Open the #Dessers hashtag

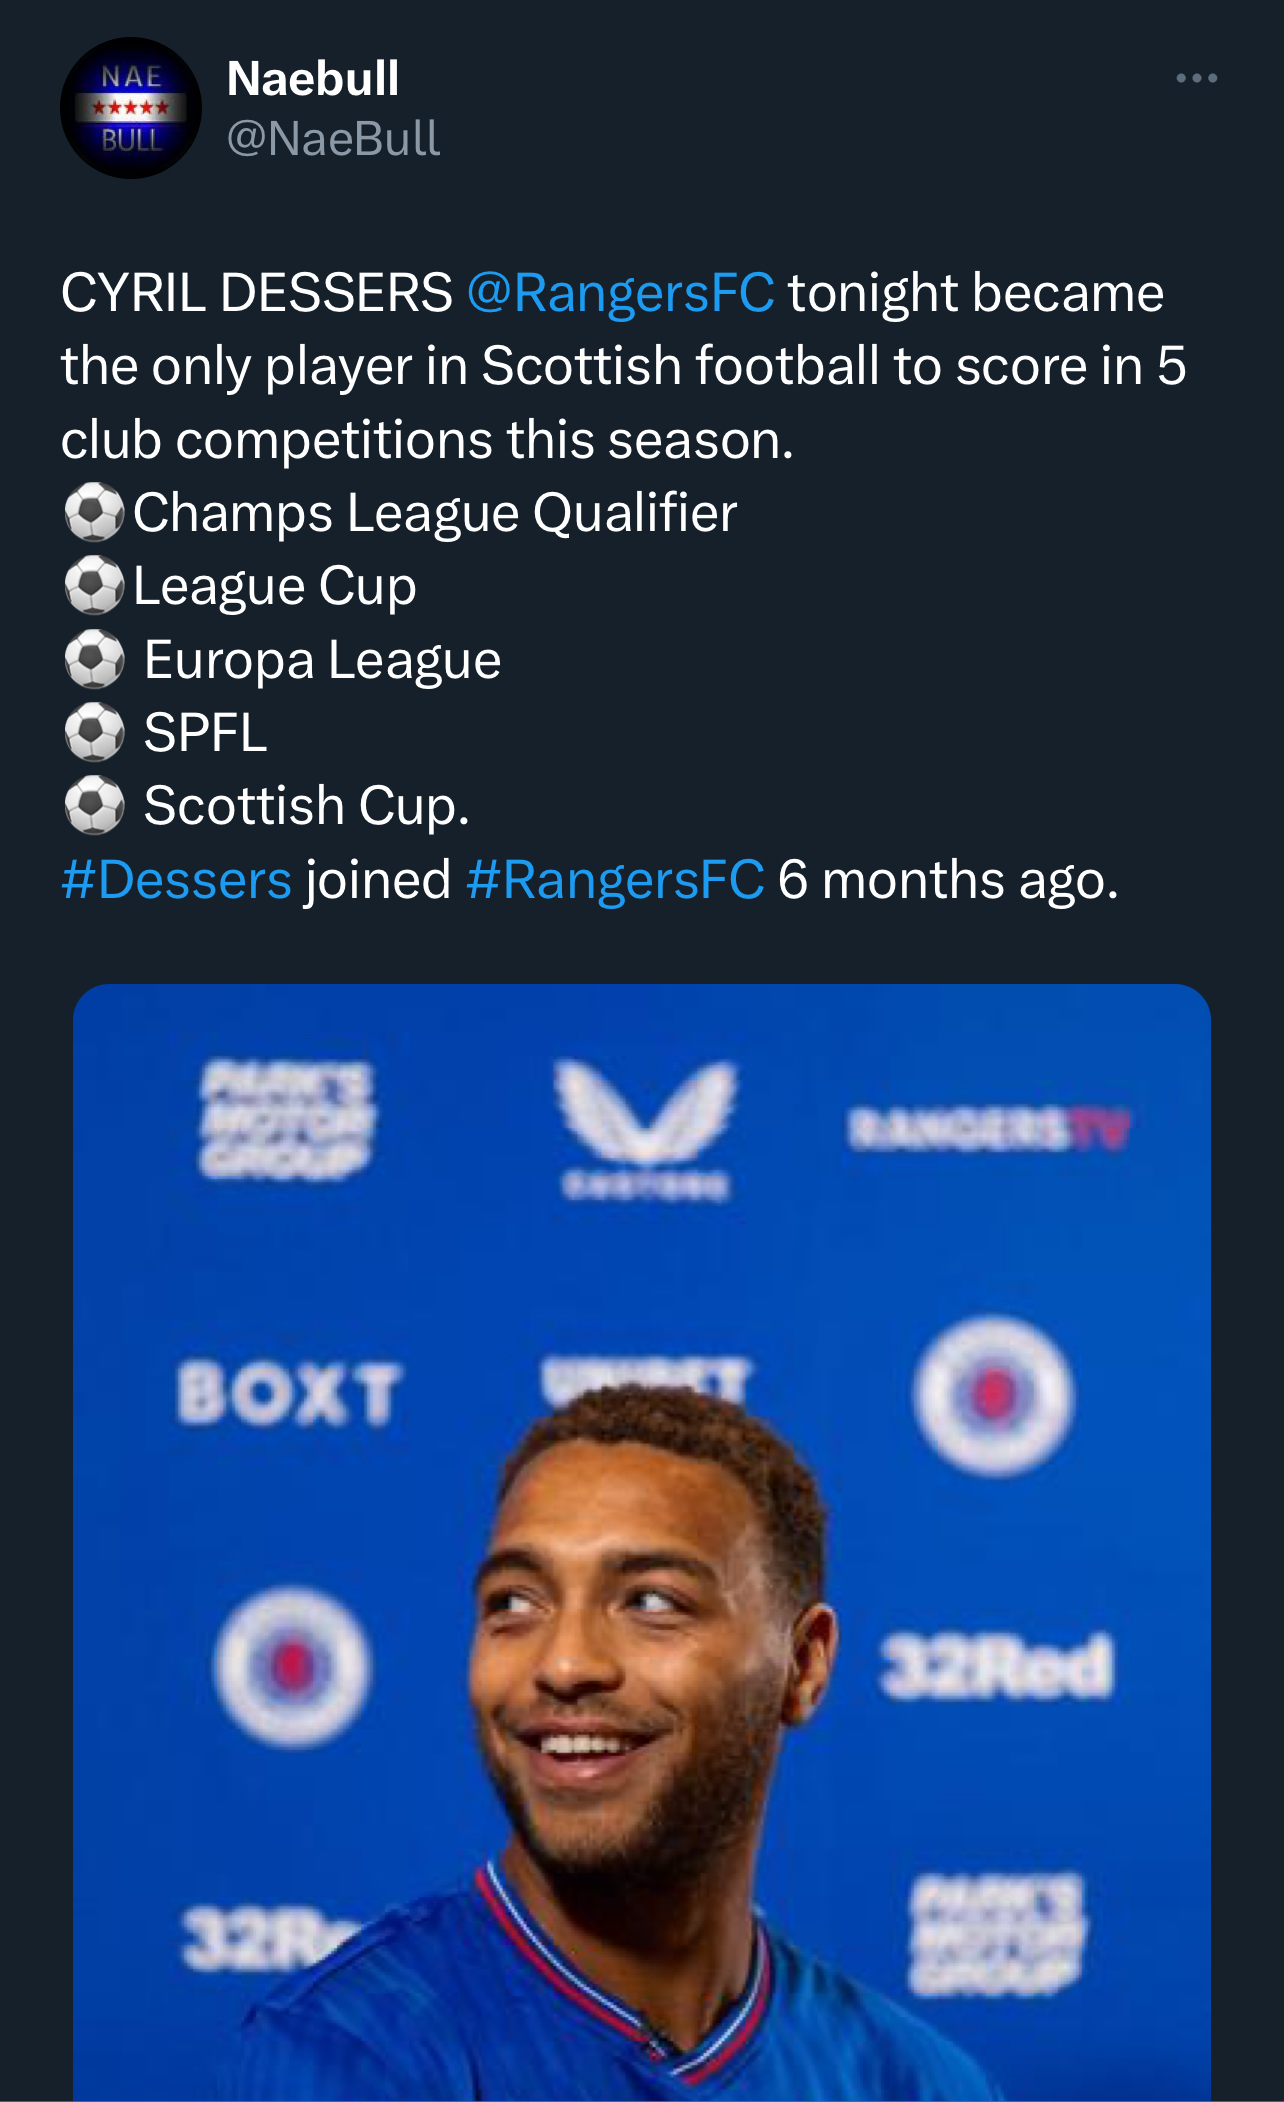point(176,880)
